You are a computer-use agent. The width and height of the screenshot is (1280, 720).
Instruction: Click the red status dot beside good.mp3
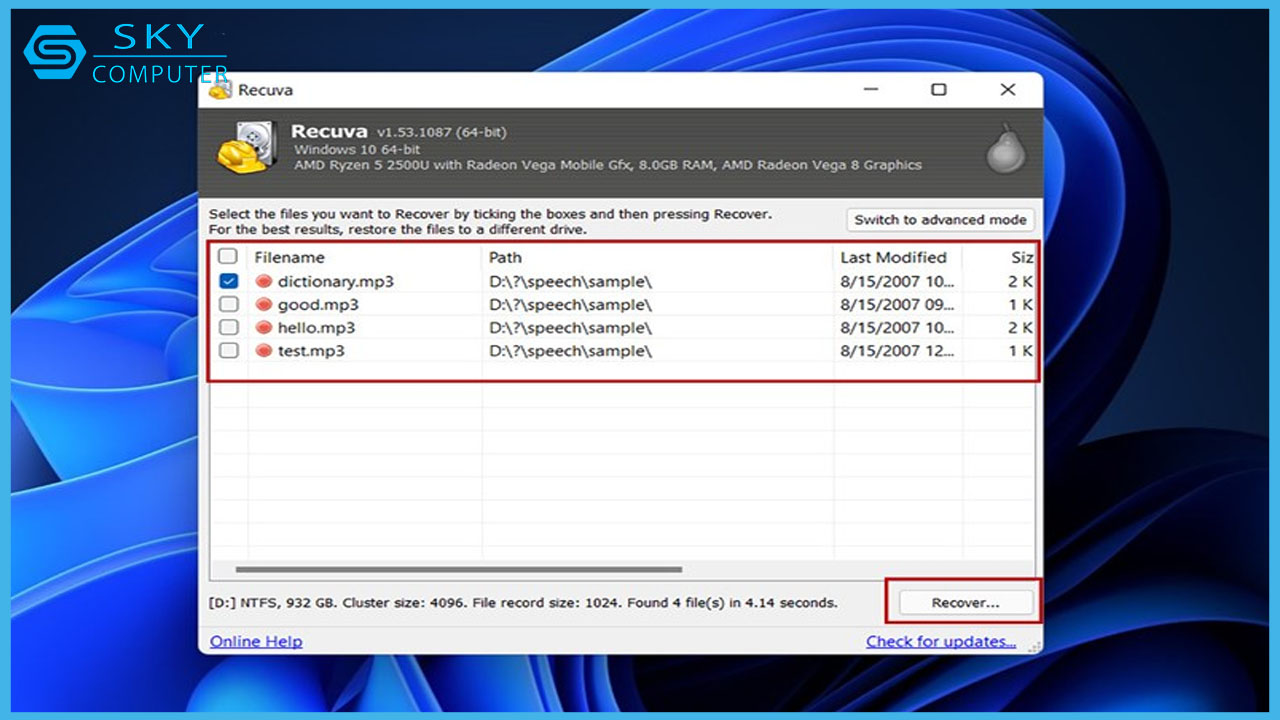pos(264,305)
